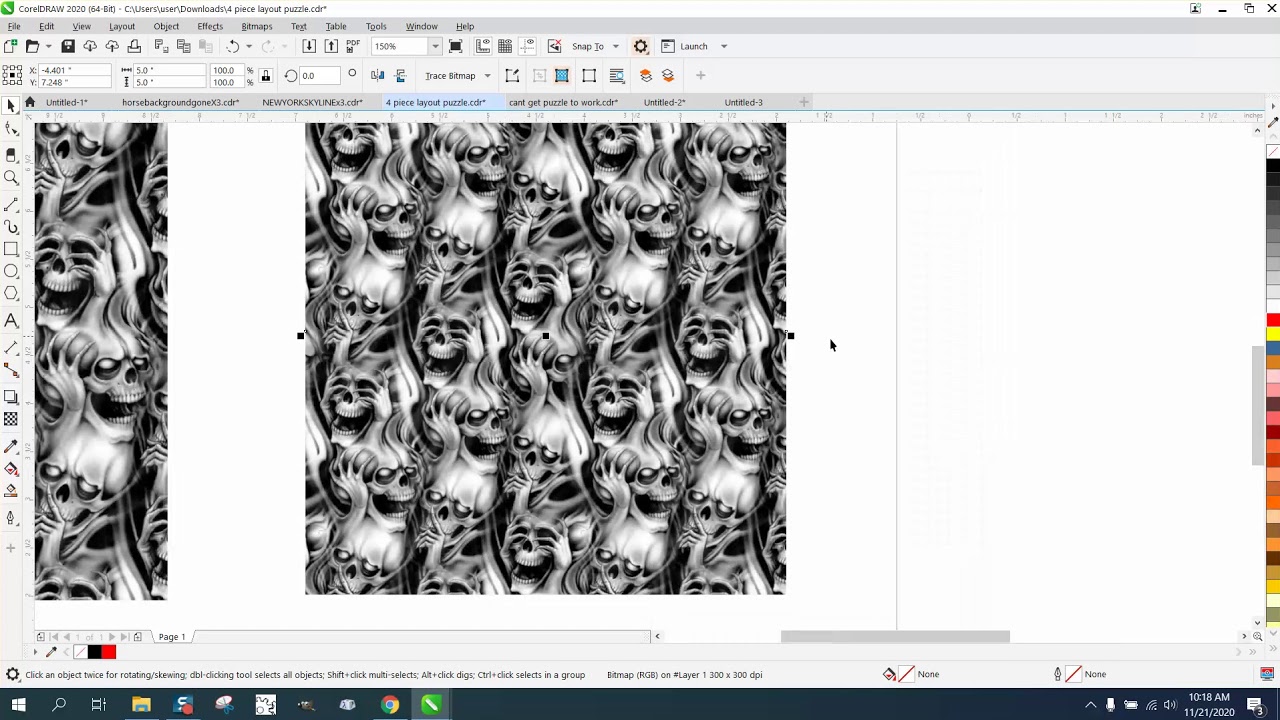The height and width of the screenshot is (720, 1280).
Task: Select the Drop Shadow tool
Action: point(11,397)
